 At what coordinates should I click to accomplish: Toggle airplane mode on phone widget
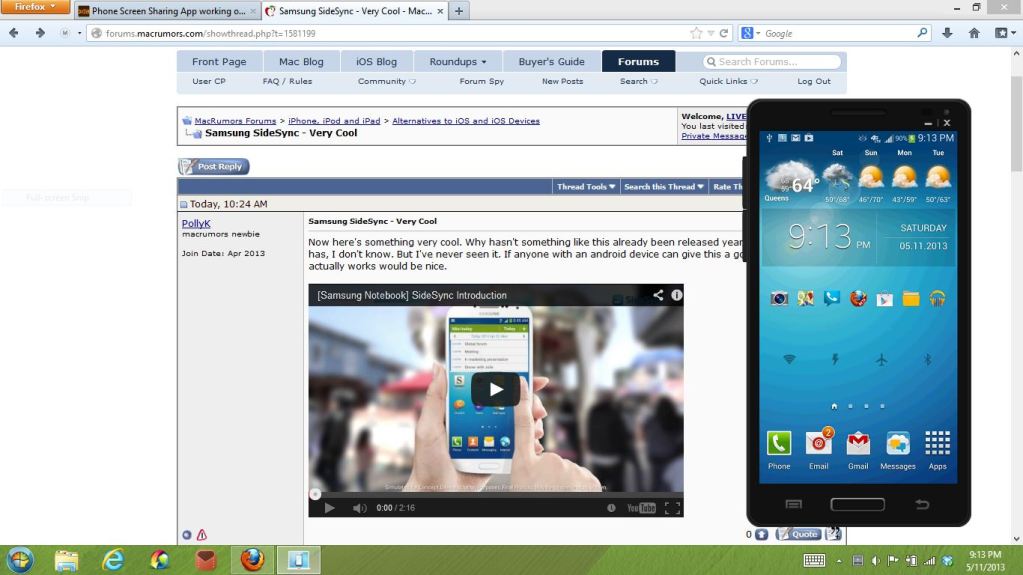(881, 359)
